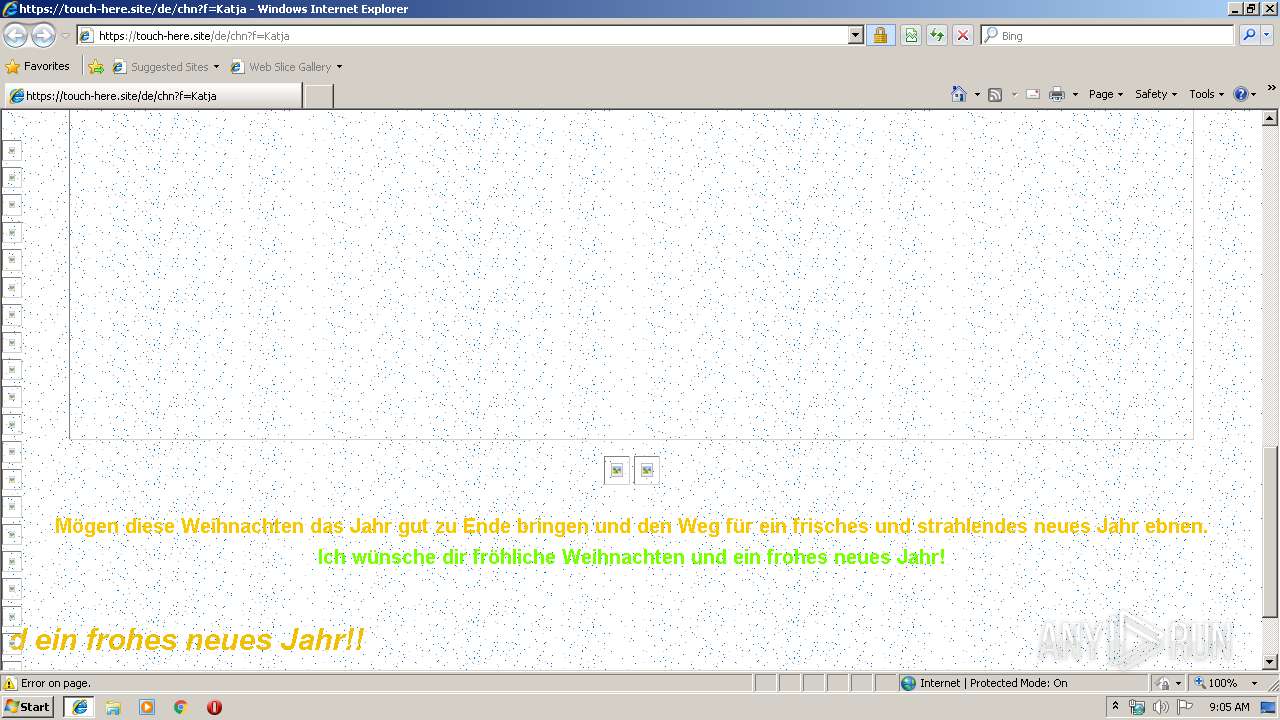Toggle Compatibility View icon
1280x720 pixels.
click(911, 35)
